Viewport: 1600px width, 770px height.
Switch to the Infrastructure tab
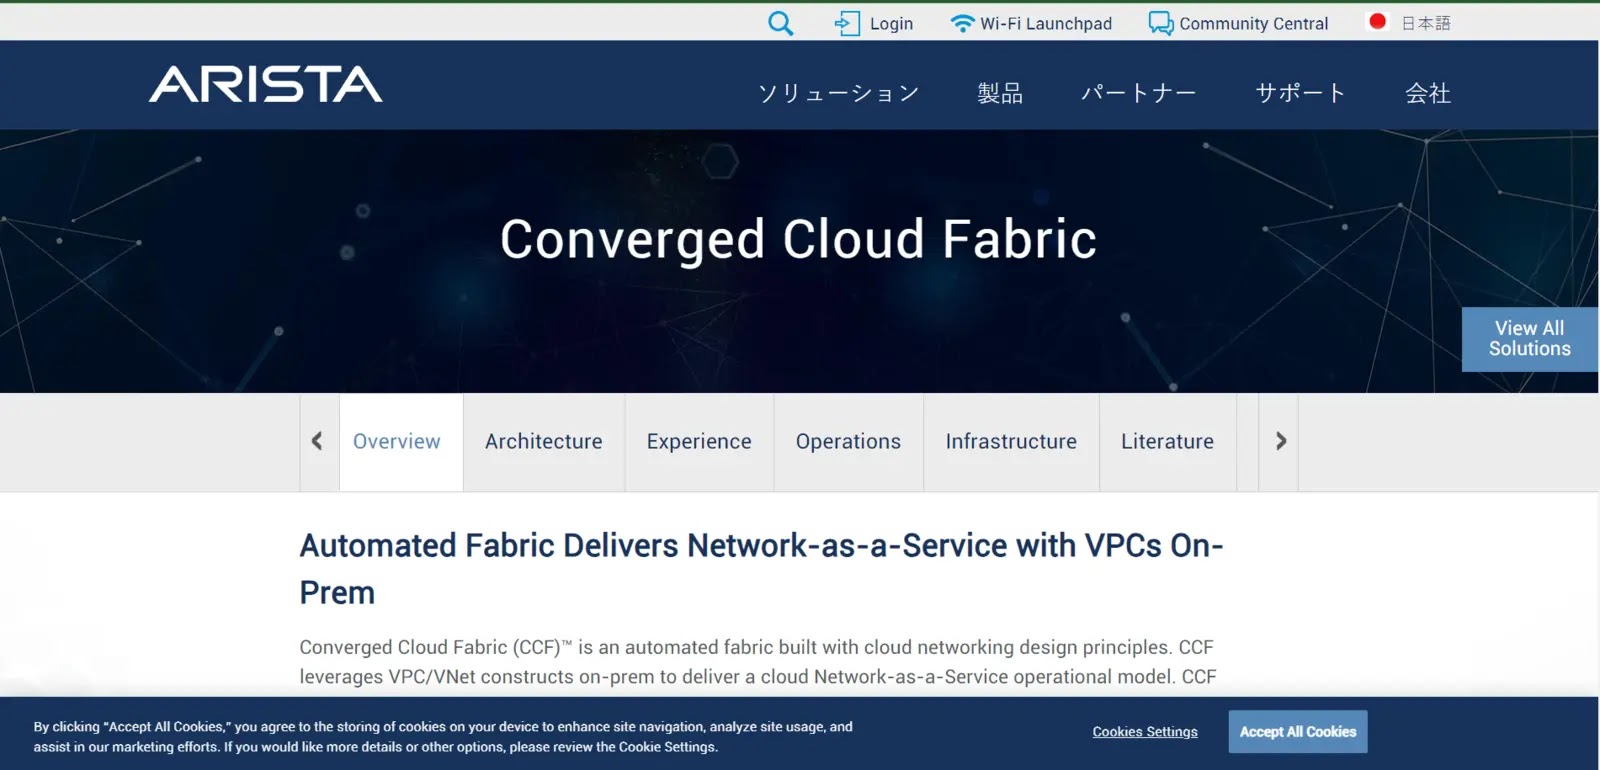pos(1011,441)
